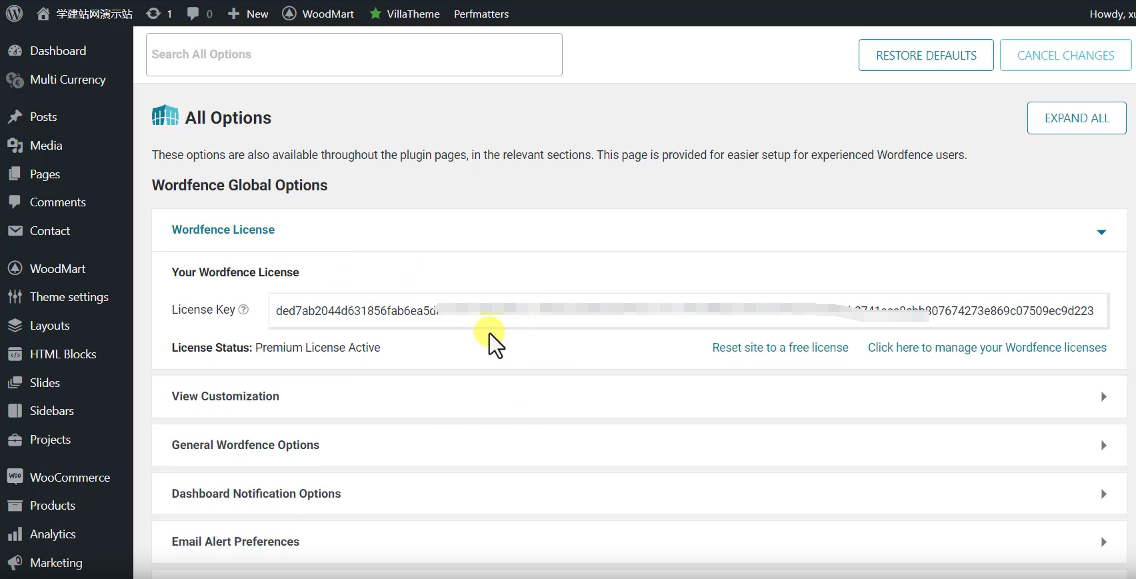Viewport: 1136px width, 579px height.
Task: Click the Your Wordfence License label
Action: pos(235,272)
